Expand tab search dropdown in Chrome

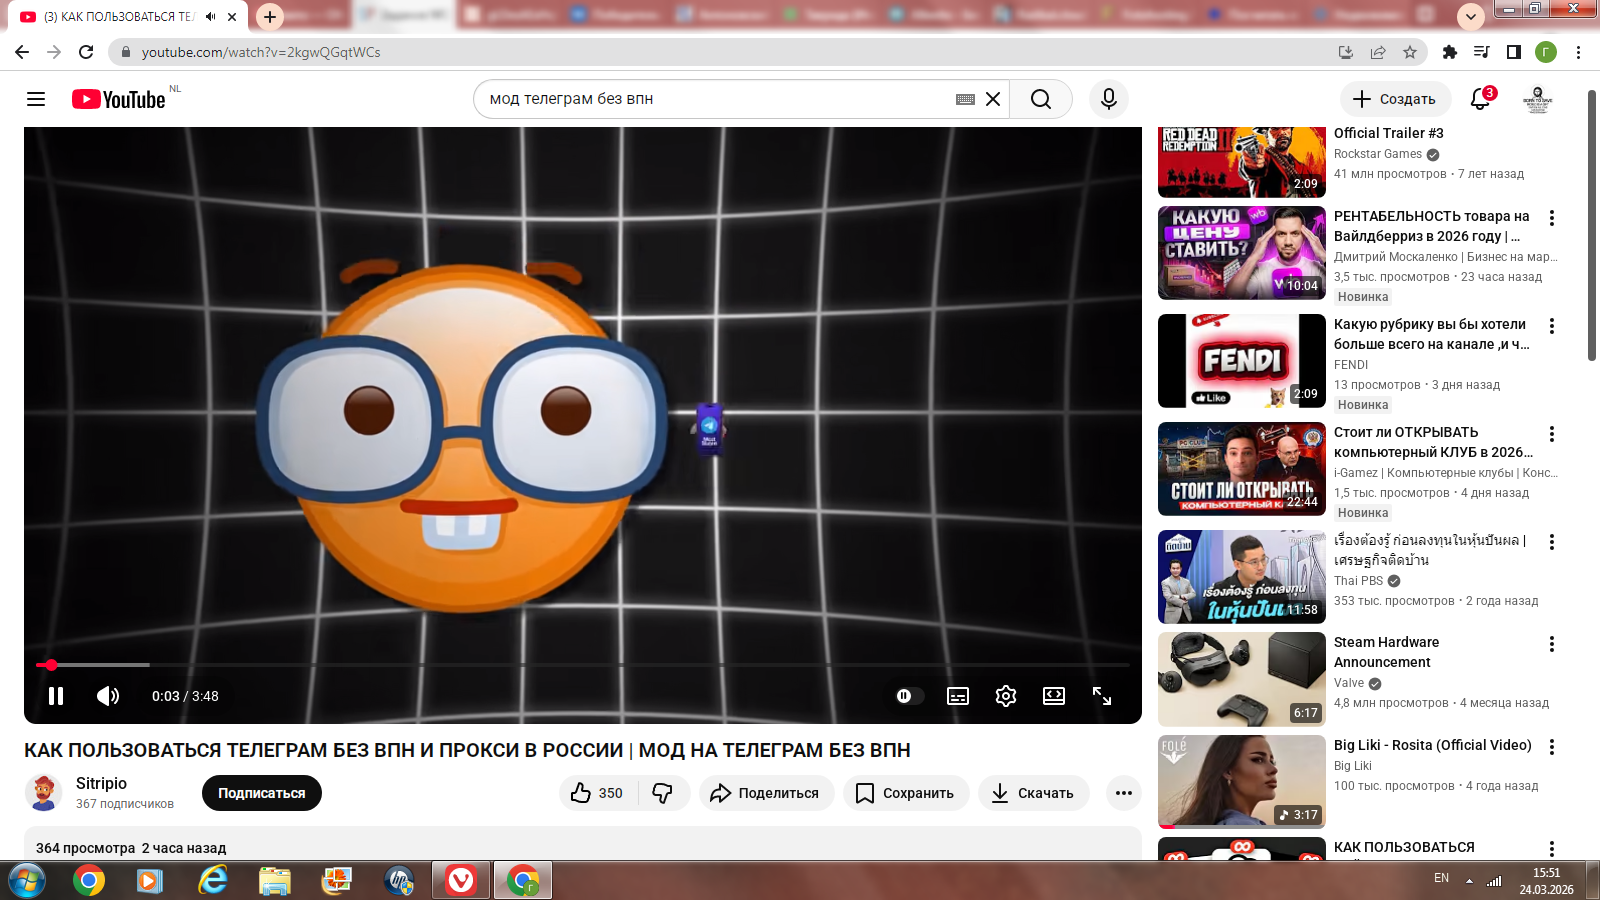pyautogui.click(x=1470, y=16)
